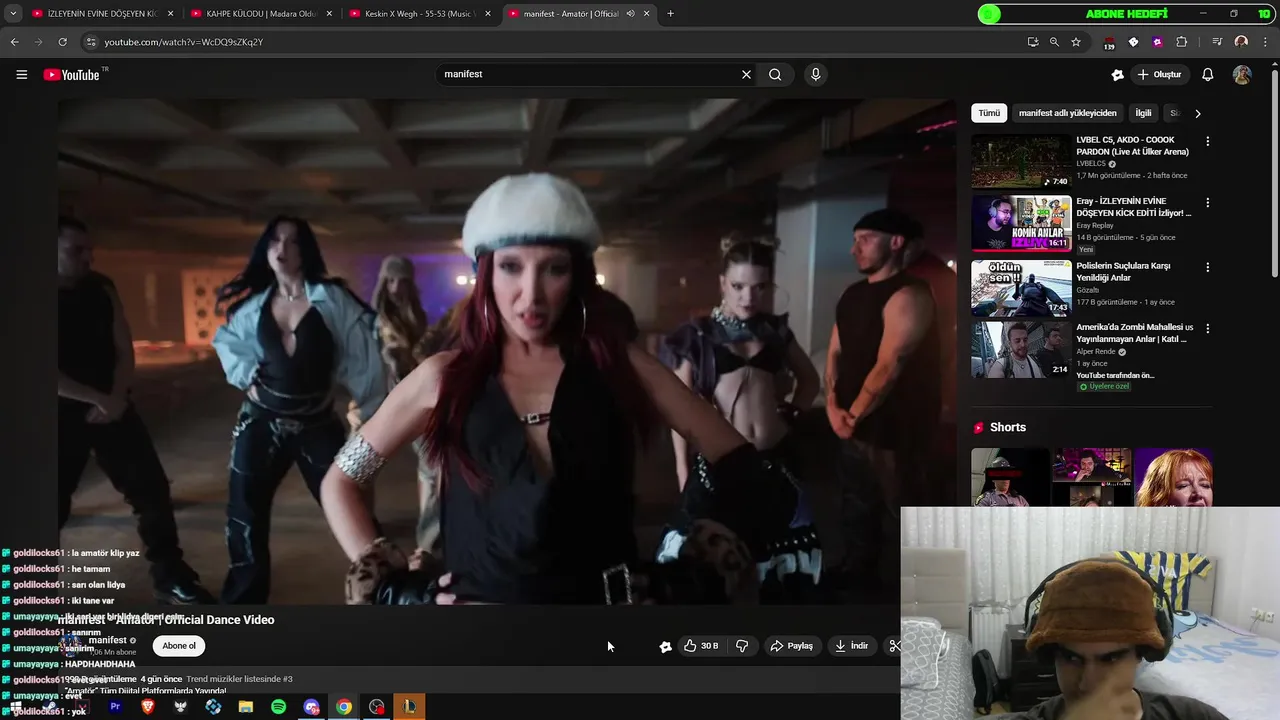Screen dimensions: 1280x720
Task: Open options for 'Amerika'da Zombi Mahallesi' video
Action: (1207, 329)
